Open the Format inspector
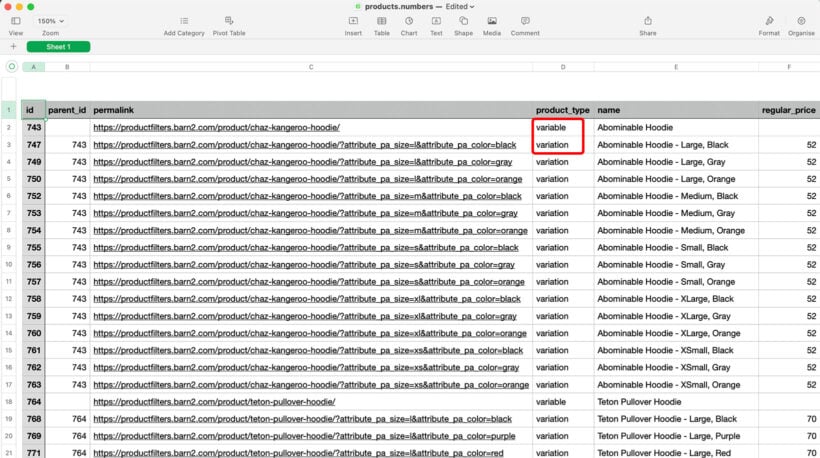This screenshot has width=820, height=458. click(769, 21)
